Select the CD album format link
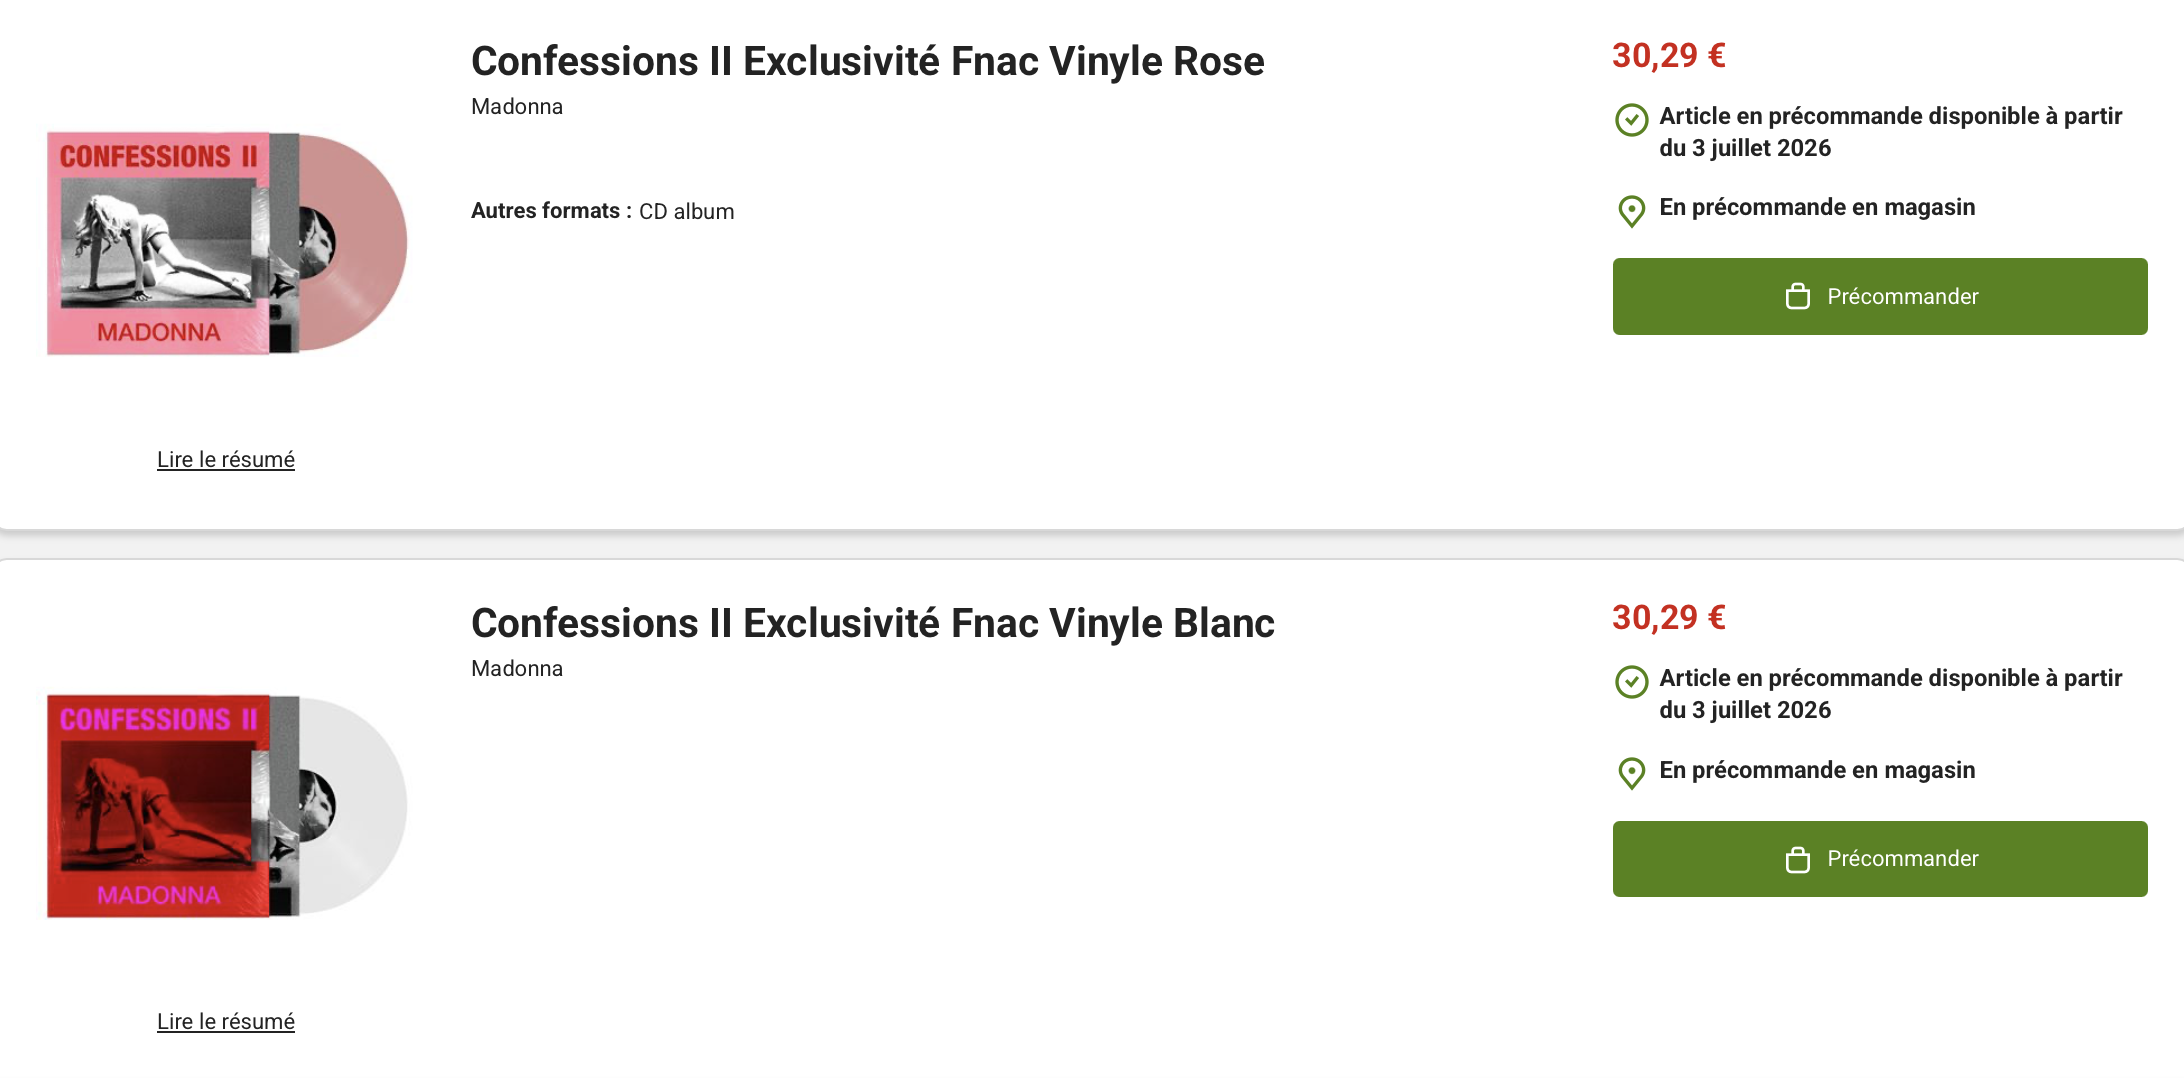This screenshot has height=1078, width=2184. [x=686, y=212]
